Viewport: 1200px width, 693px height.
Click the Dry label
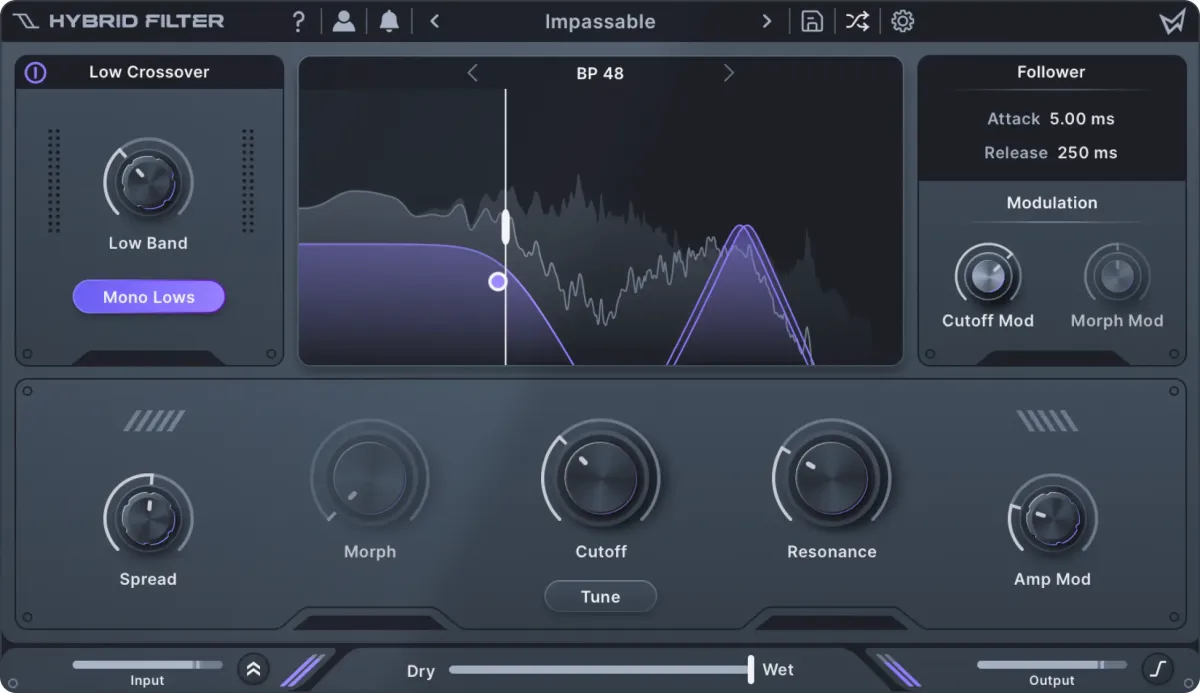pyautogui.click(x=421, y=671)
